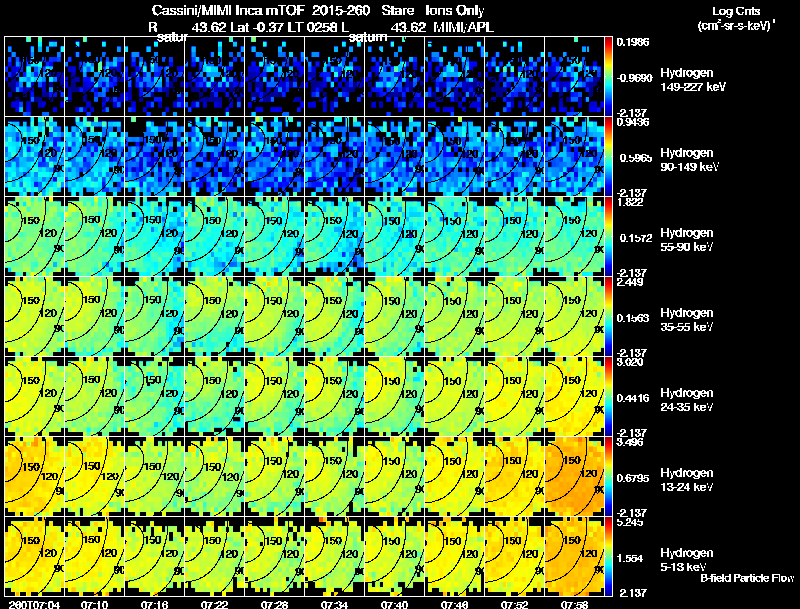Open the 149-227 keV panel at 07:46
The height and width of the screenshot is (609, 800).
454,76
